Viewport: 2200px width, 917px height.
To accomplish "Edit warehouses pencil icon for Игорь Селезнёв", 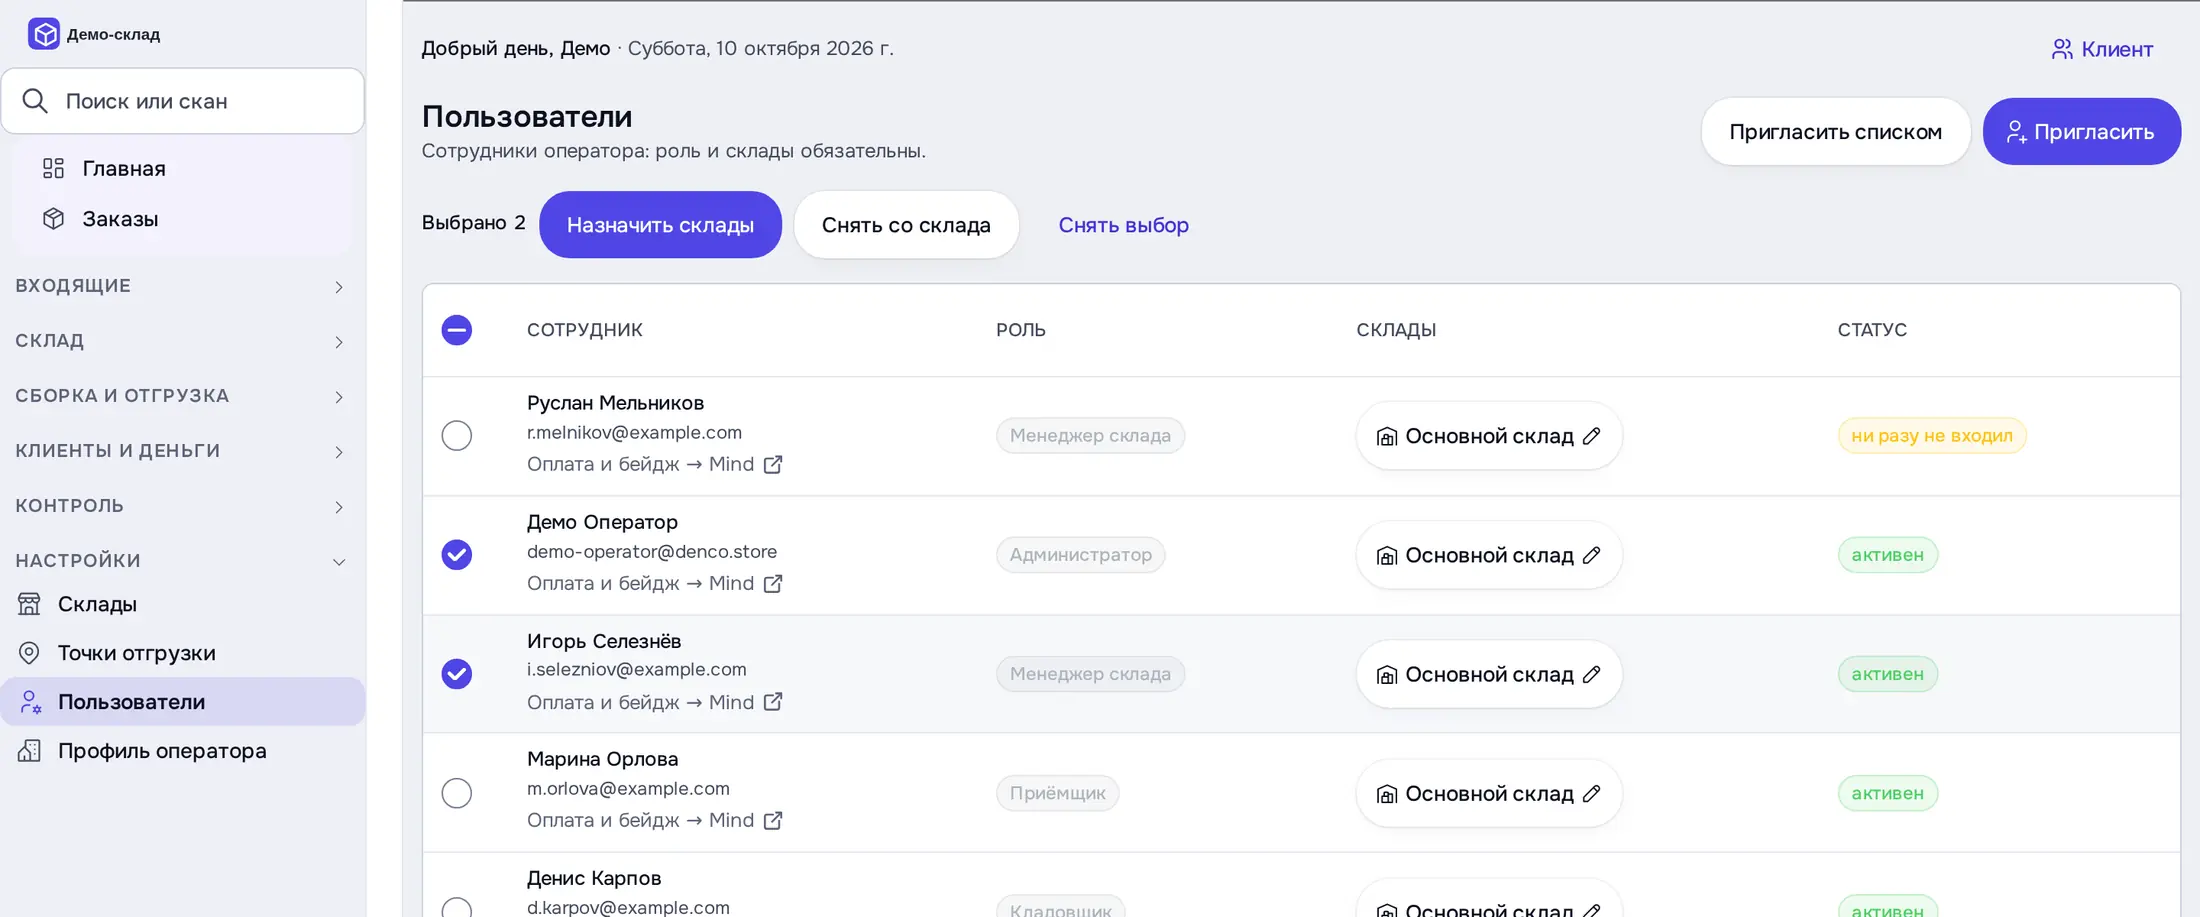I will (1591, 674).
